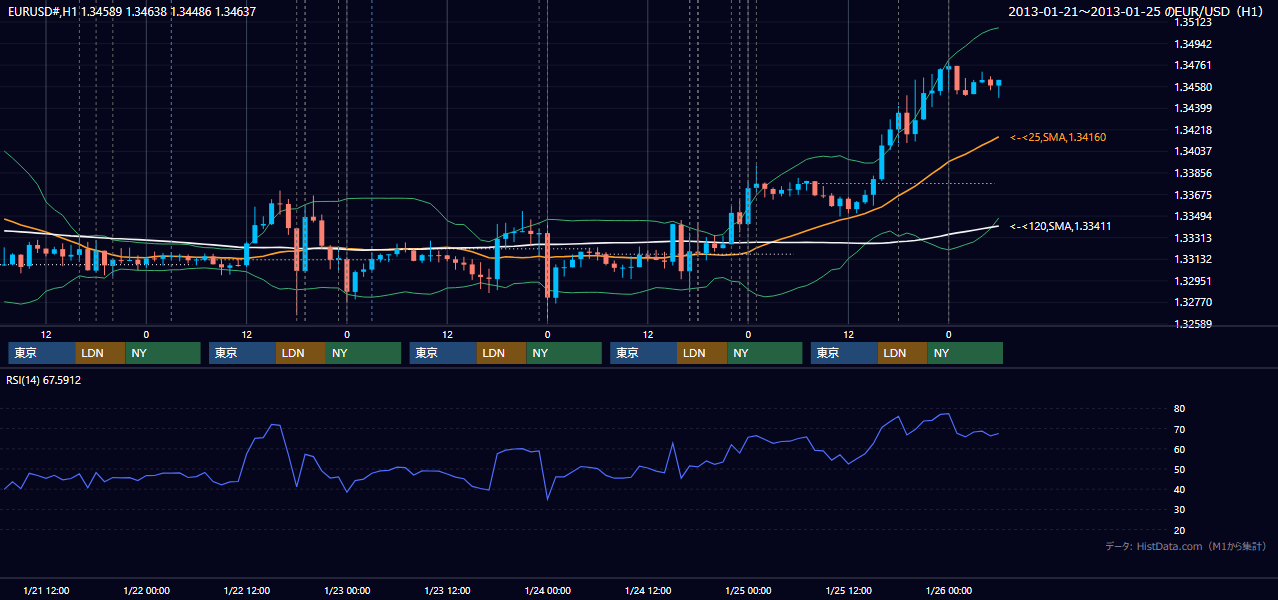This screenshot has width=1278, height=600.
Task: Select the LDN session block for January 24
Action: [x=703, y=353]
